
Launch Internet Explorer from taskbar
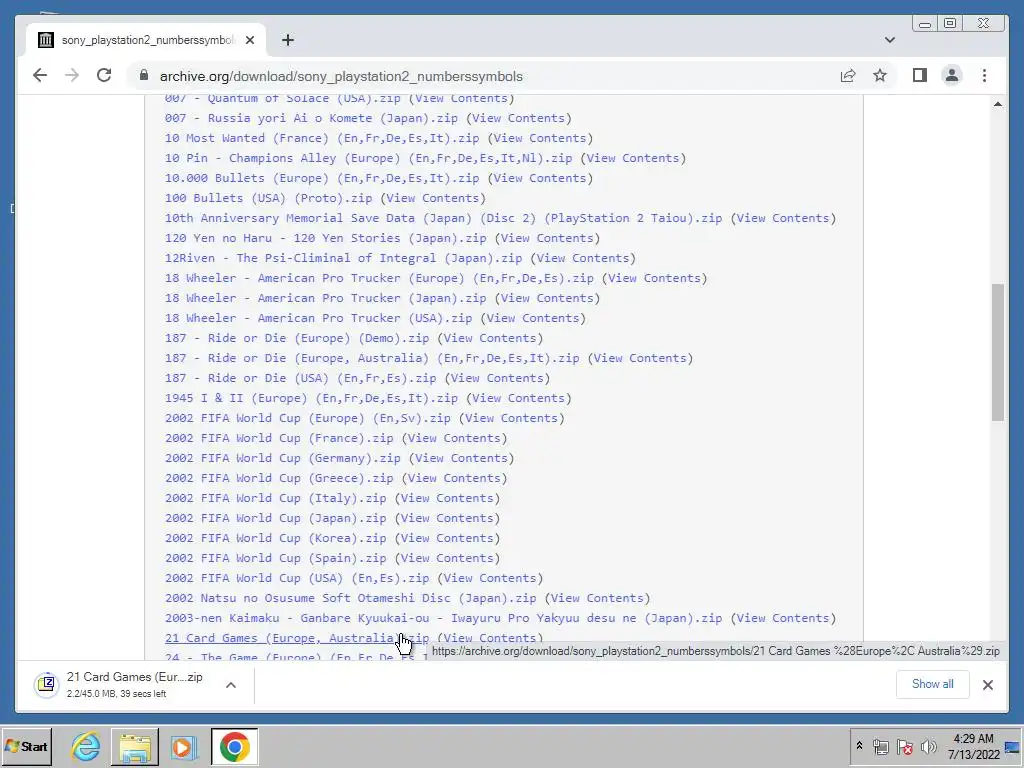click(x=86, y=746)
